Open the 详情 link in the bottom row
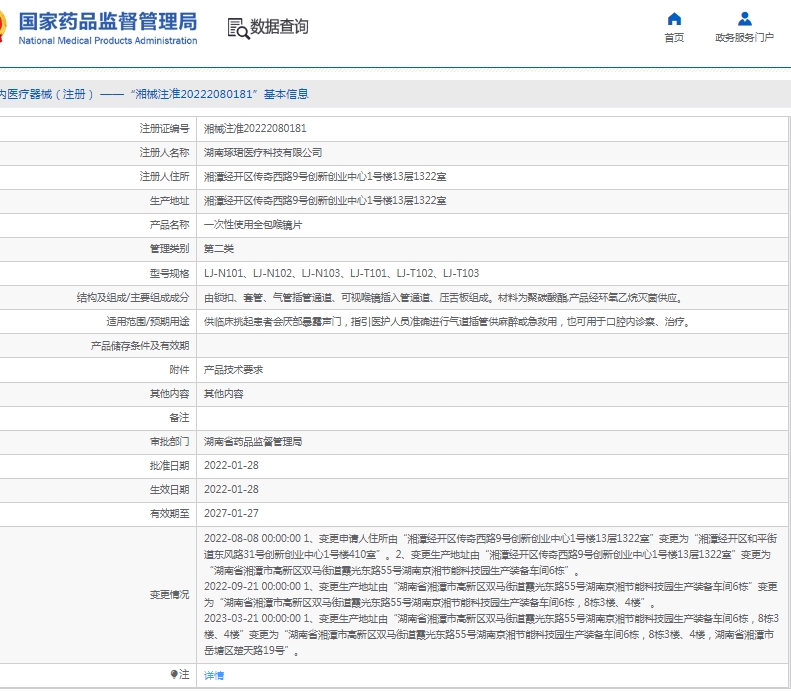 (x=214, y=675)
